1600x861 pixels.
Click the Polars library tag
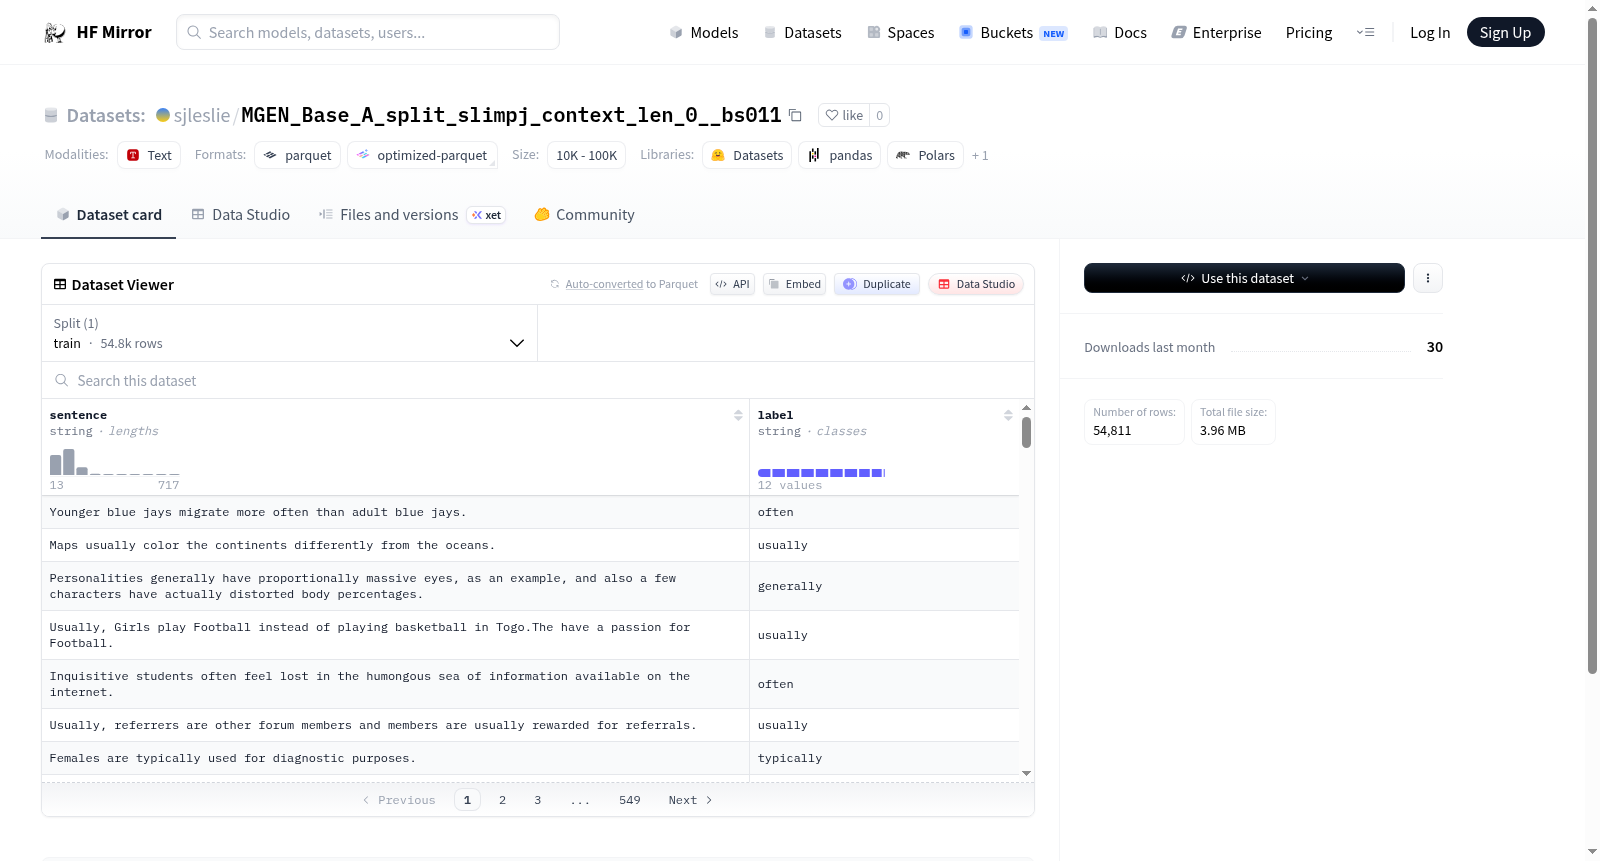pyautogui.click(x=926, y=155)
